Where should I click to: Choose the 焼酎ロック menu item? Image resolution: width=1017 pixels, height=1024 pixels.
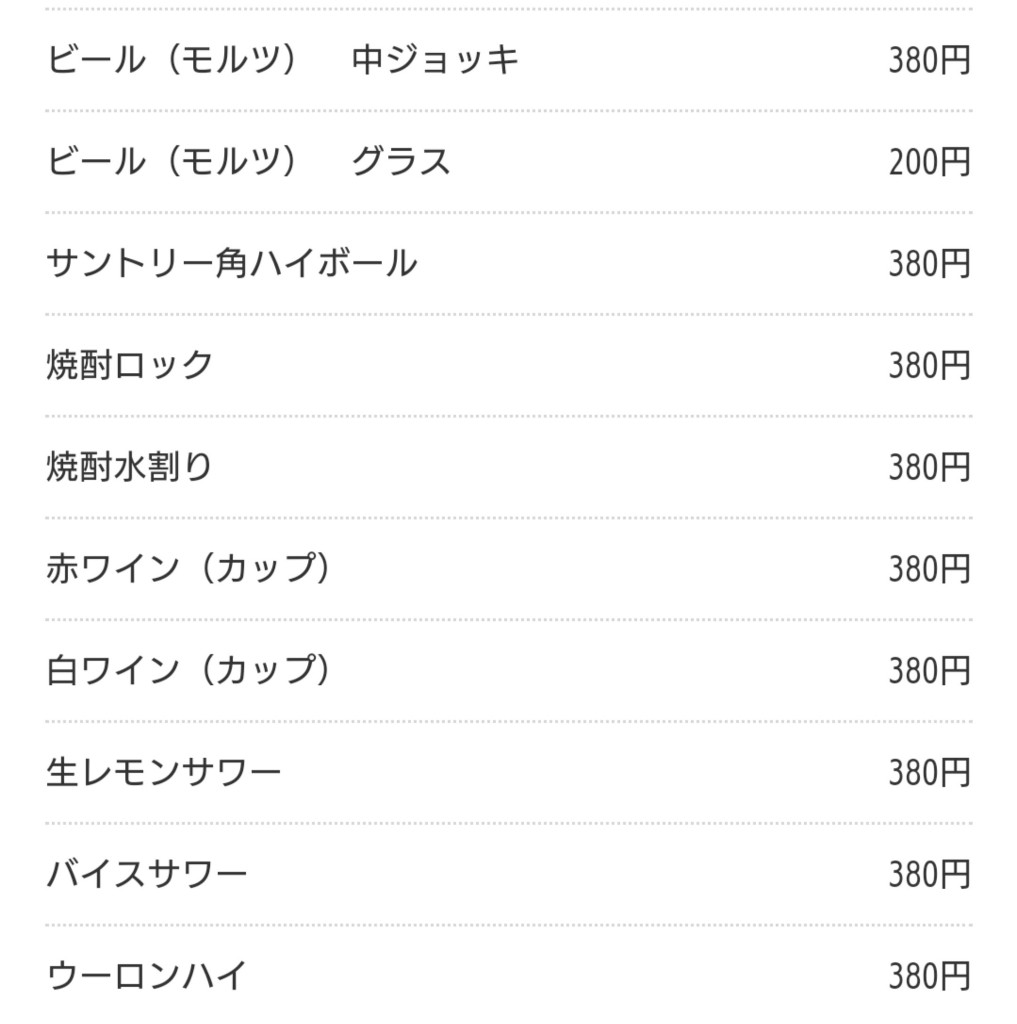130,365
